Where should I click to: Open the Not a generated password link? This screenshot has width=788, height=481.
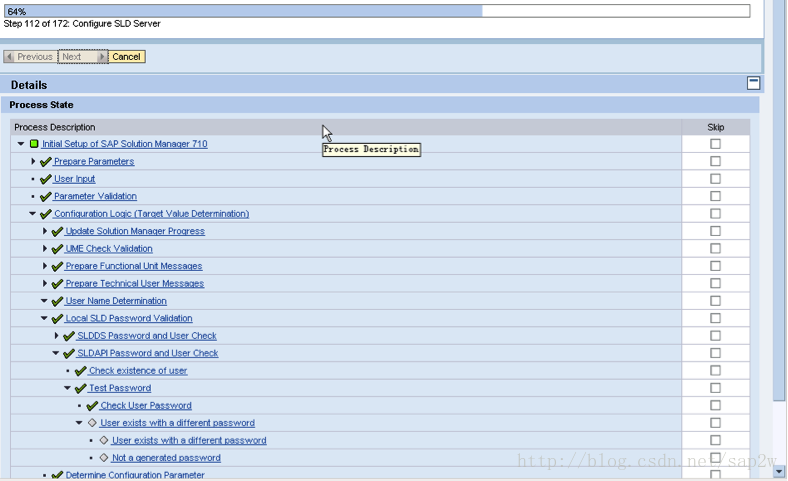coord(166,458)
